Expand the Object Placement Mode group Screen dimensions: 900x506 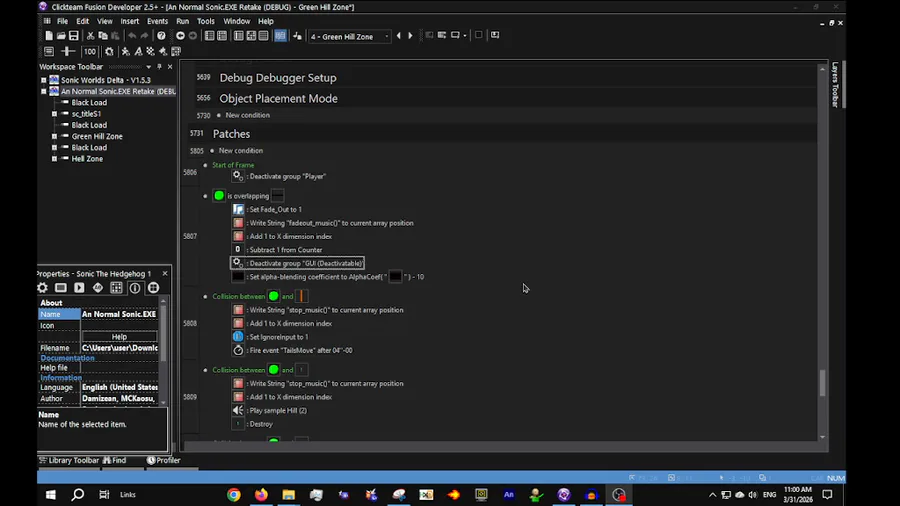(x=278, y=98)
